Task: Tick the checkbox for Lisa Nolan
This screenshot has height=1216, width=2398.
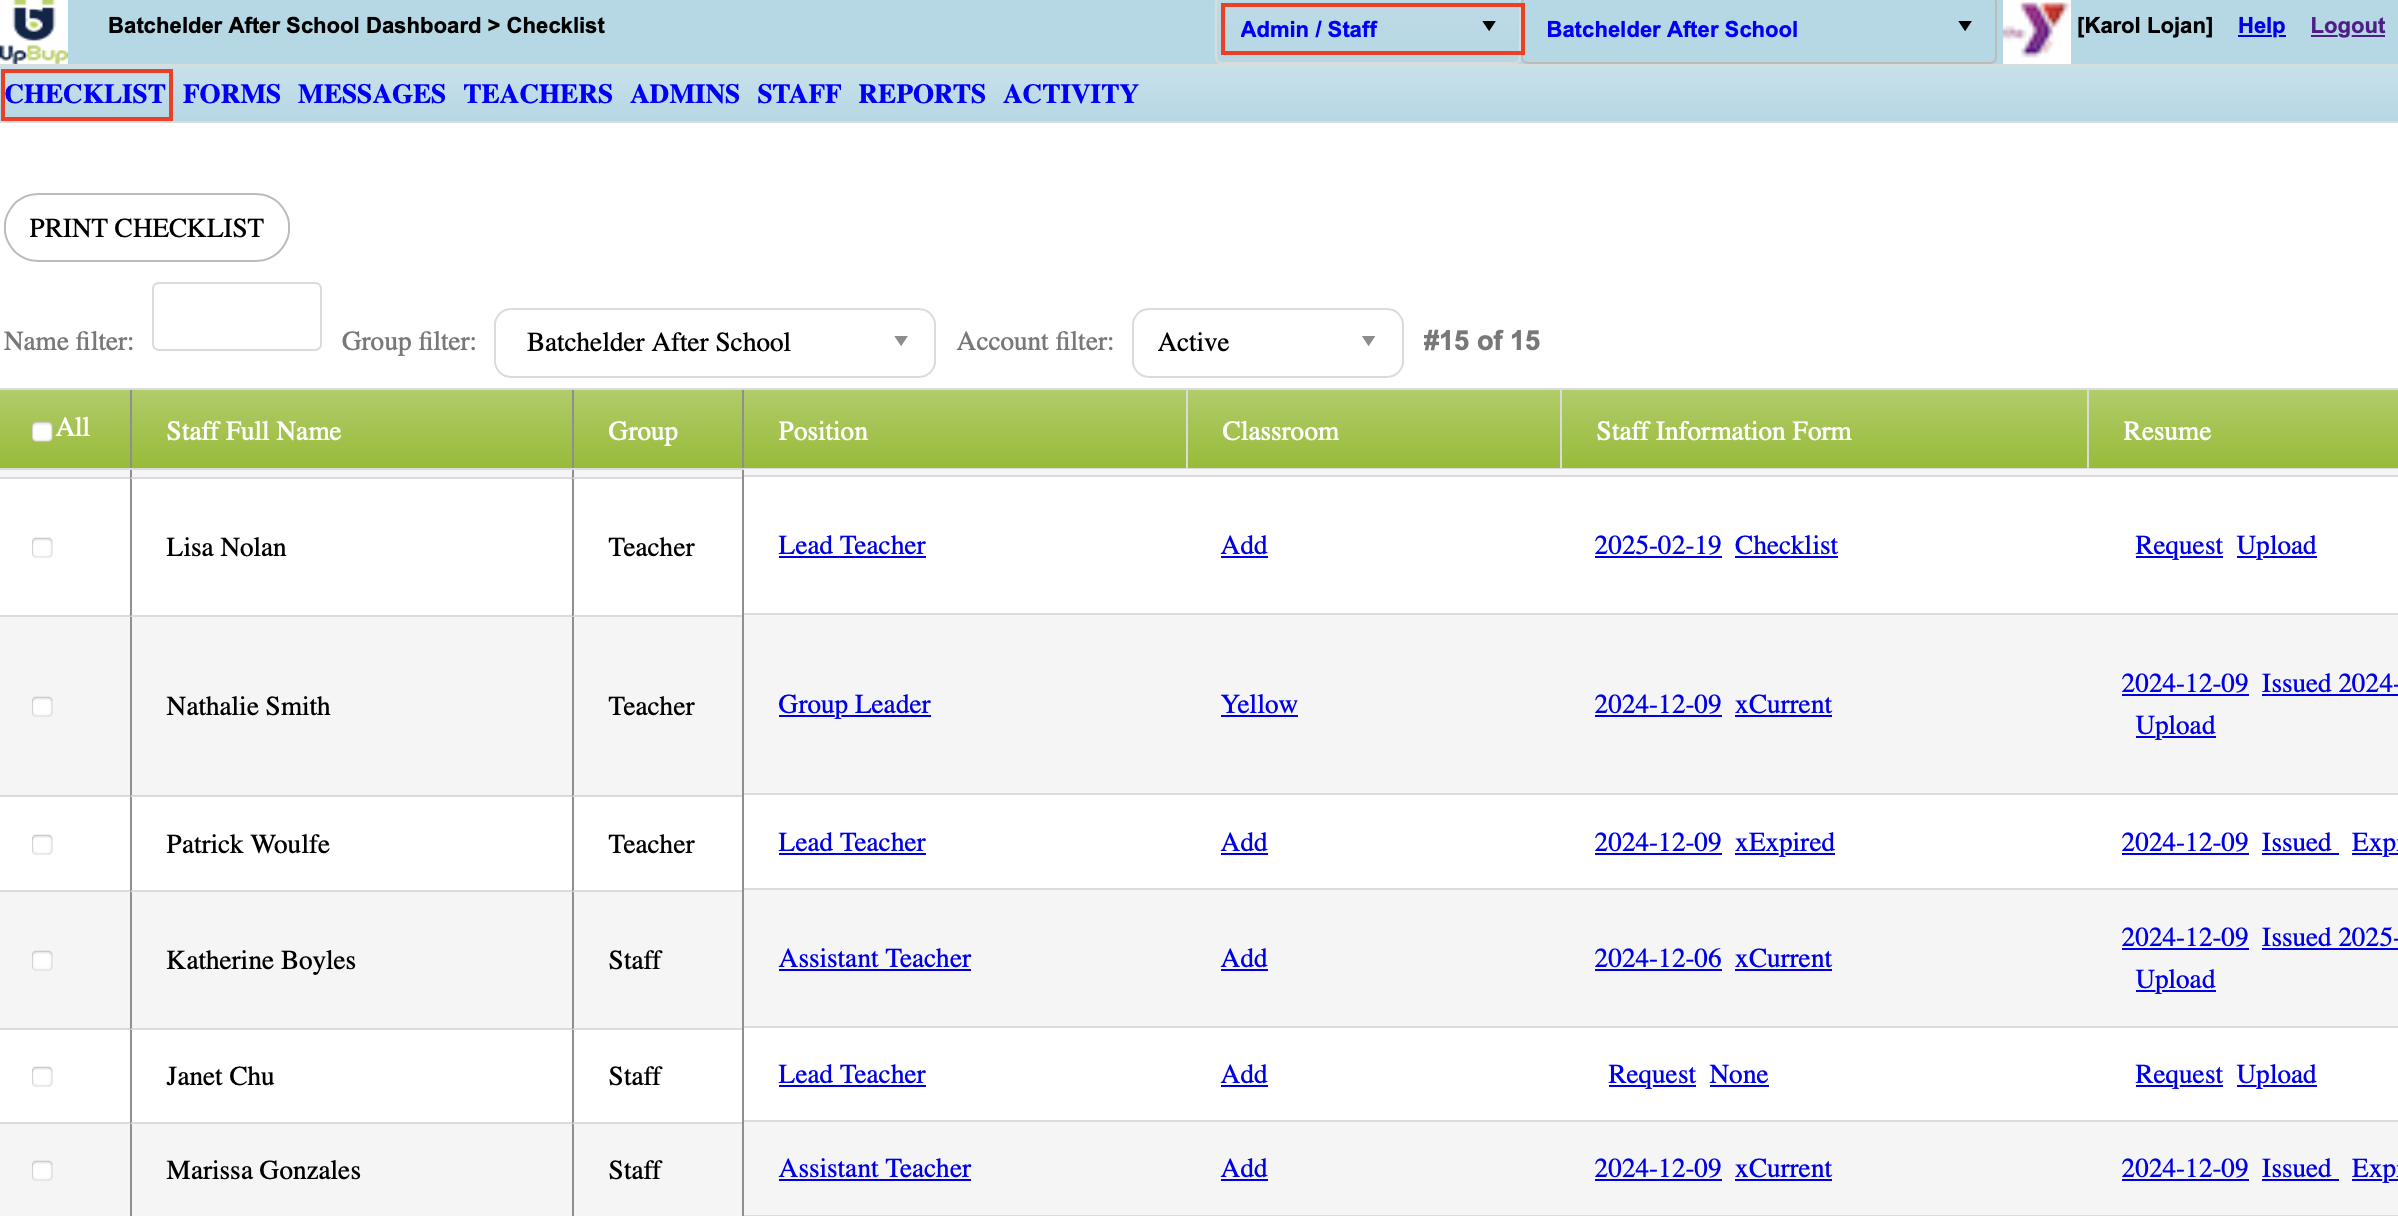Action: point(42,547)
